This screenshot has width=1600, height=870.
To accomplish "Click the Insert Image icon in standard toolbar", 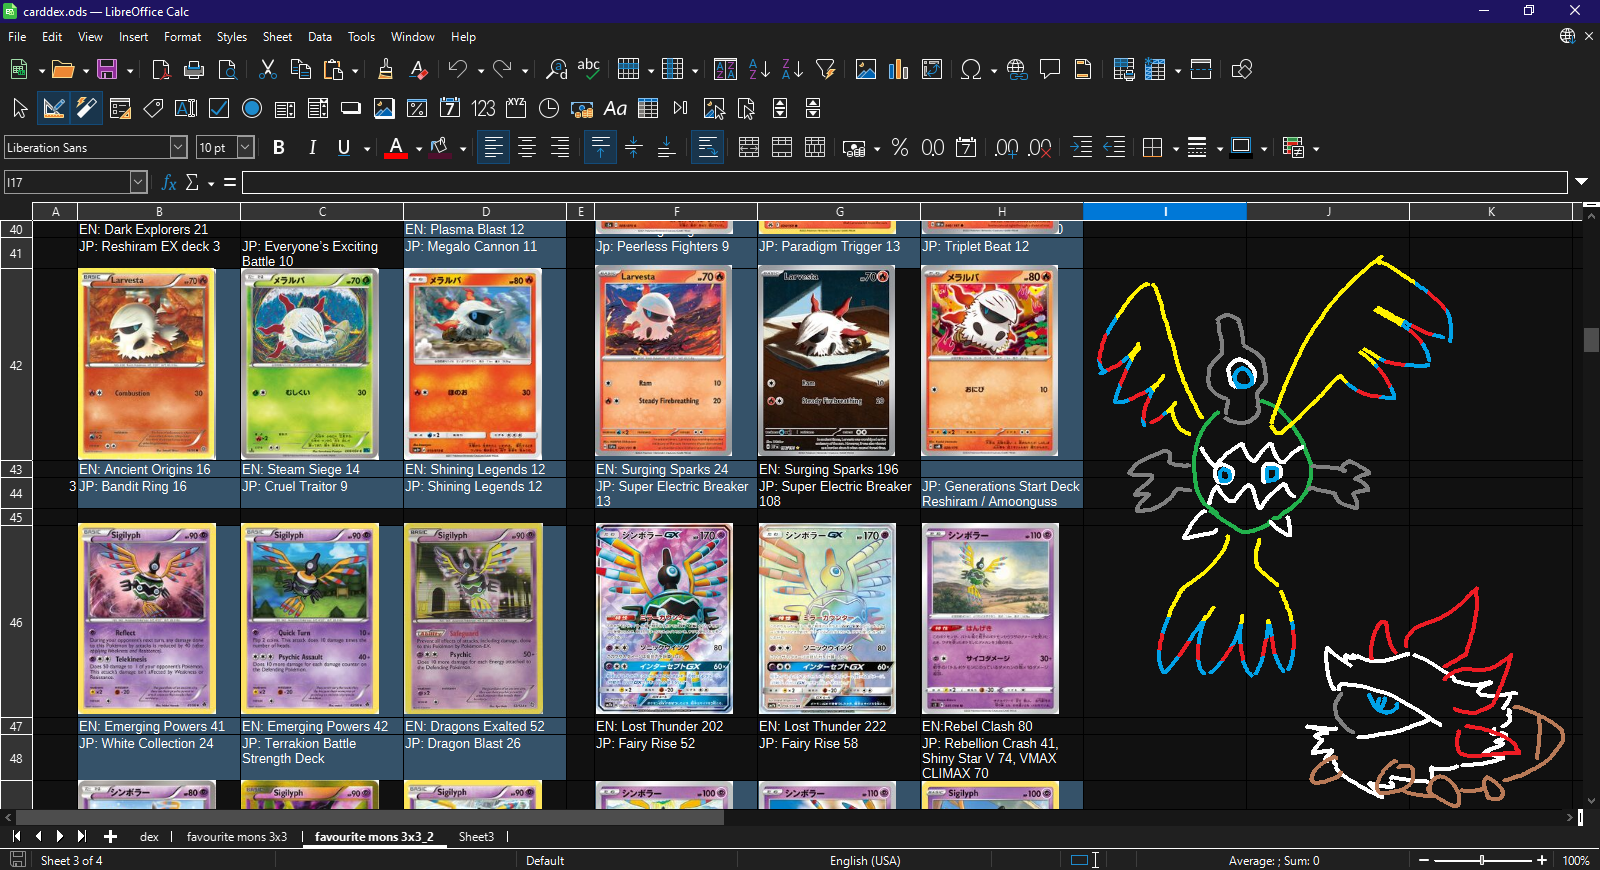I will (x=866, y=69).
